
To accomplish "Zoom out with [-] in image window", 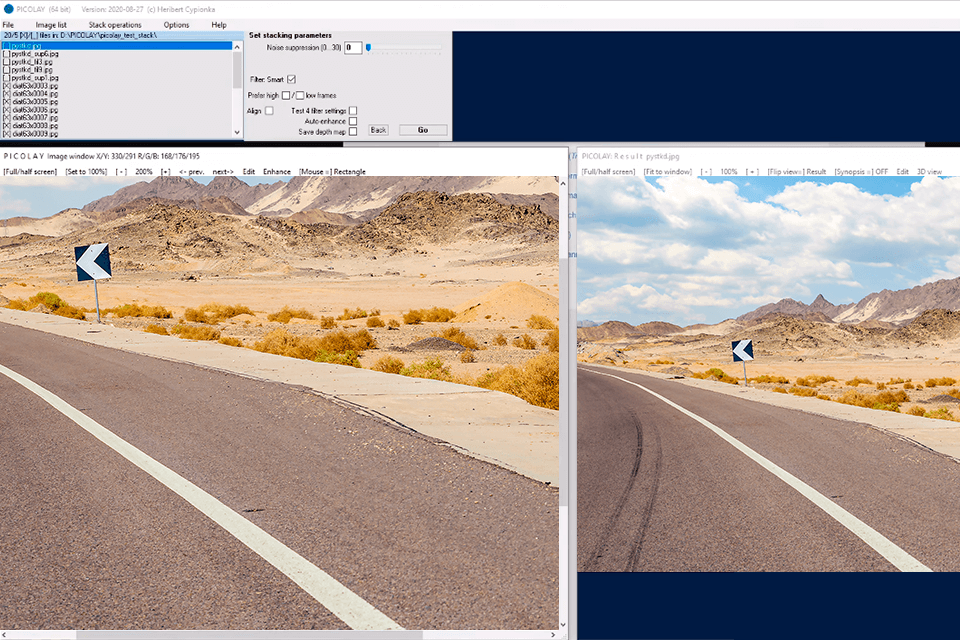I will [120, 172].
